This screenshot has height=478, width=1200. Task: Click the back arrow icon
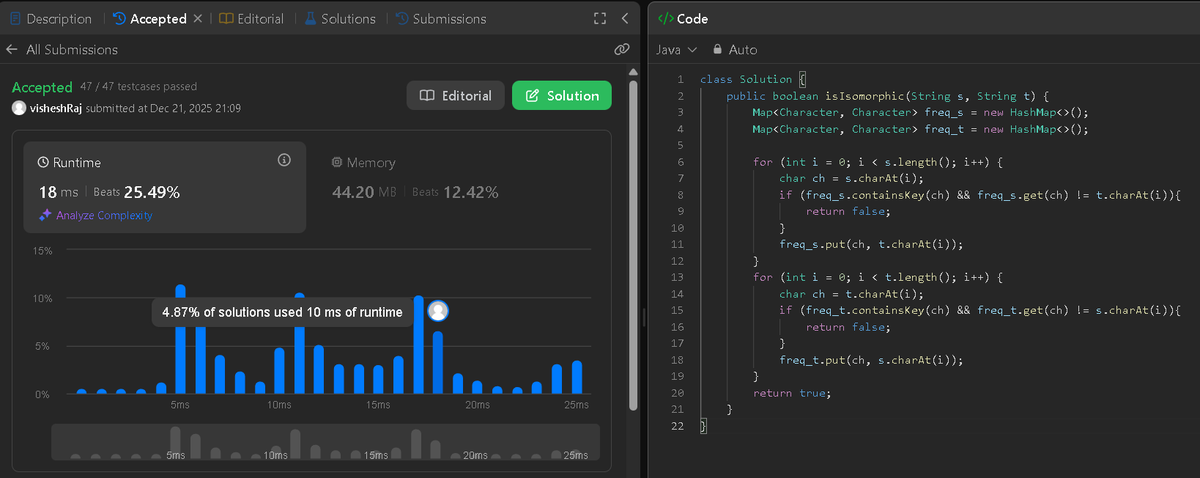pyautogui.click(x=12, y=49)
